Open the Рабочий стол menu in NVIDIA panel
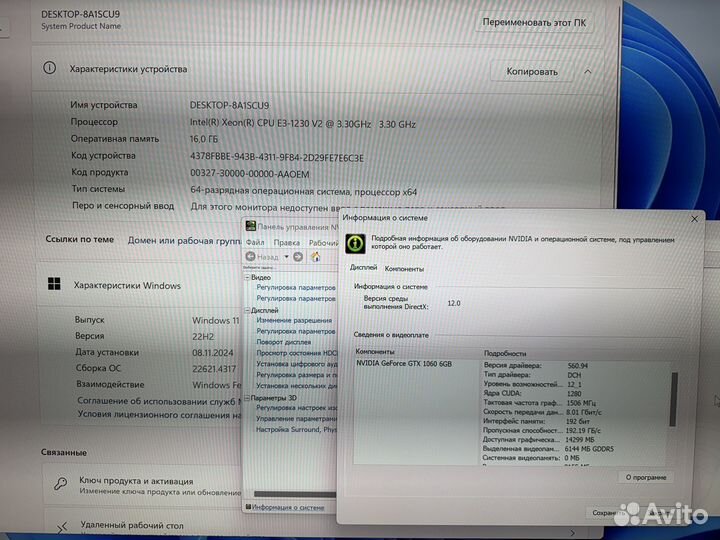Viewport: 720px width, 540px height. coord(323,242)
